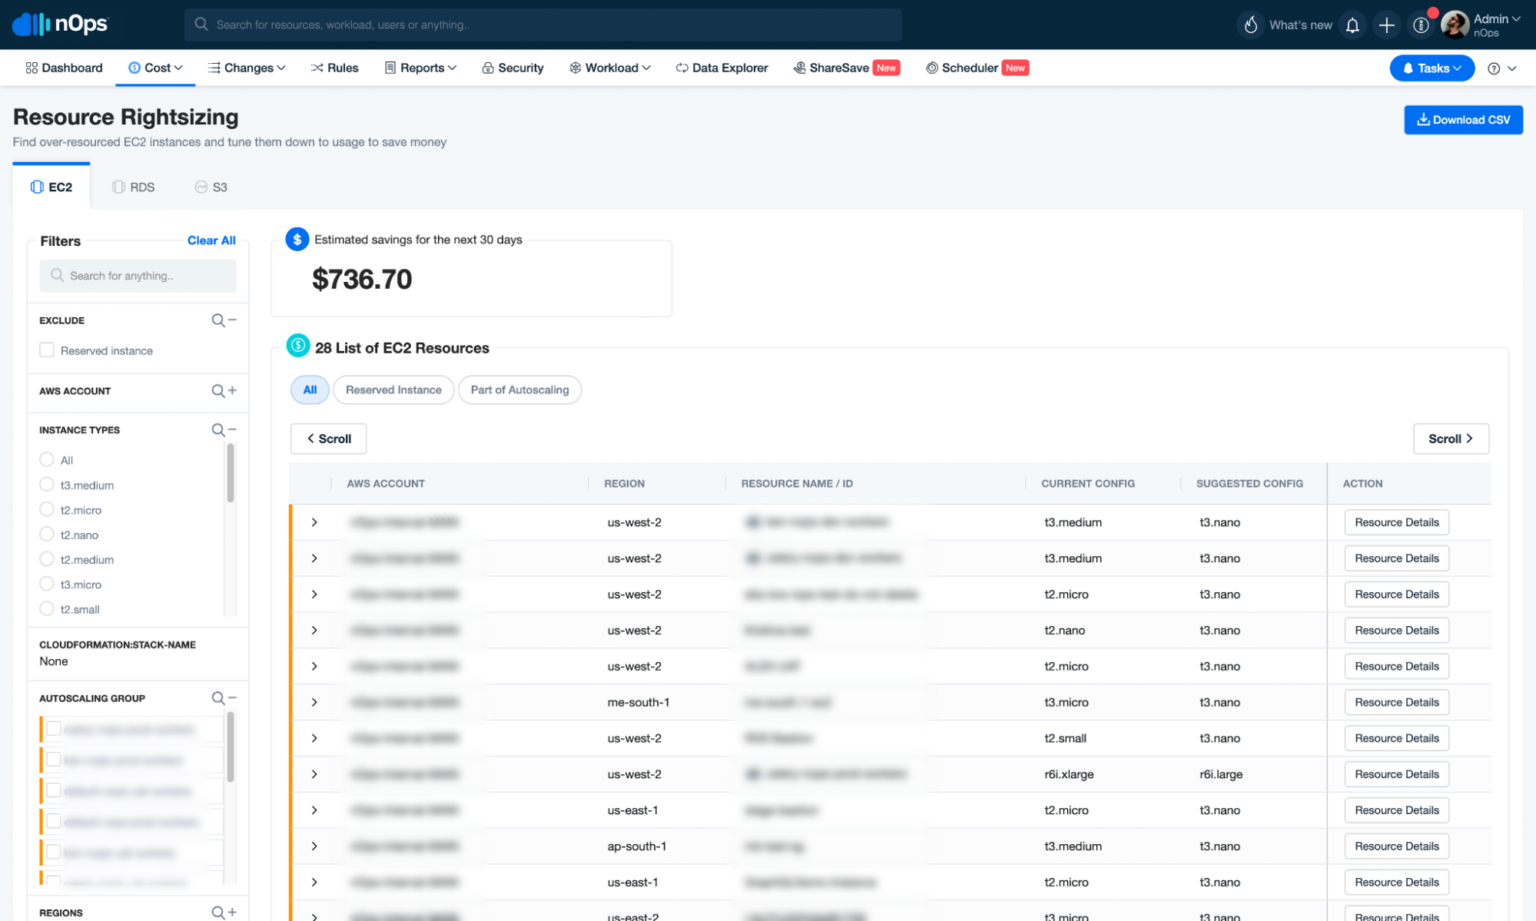Switch to the RDS tab

[133, 186]
